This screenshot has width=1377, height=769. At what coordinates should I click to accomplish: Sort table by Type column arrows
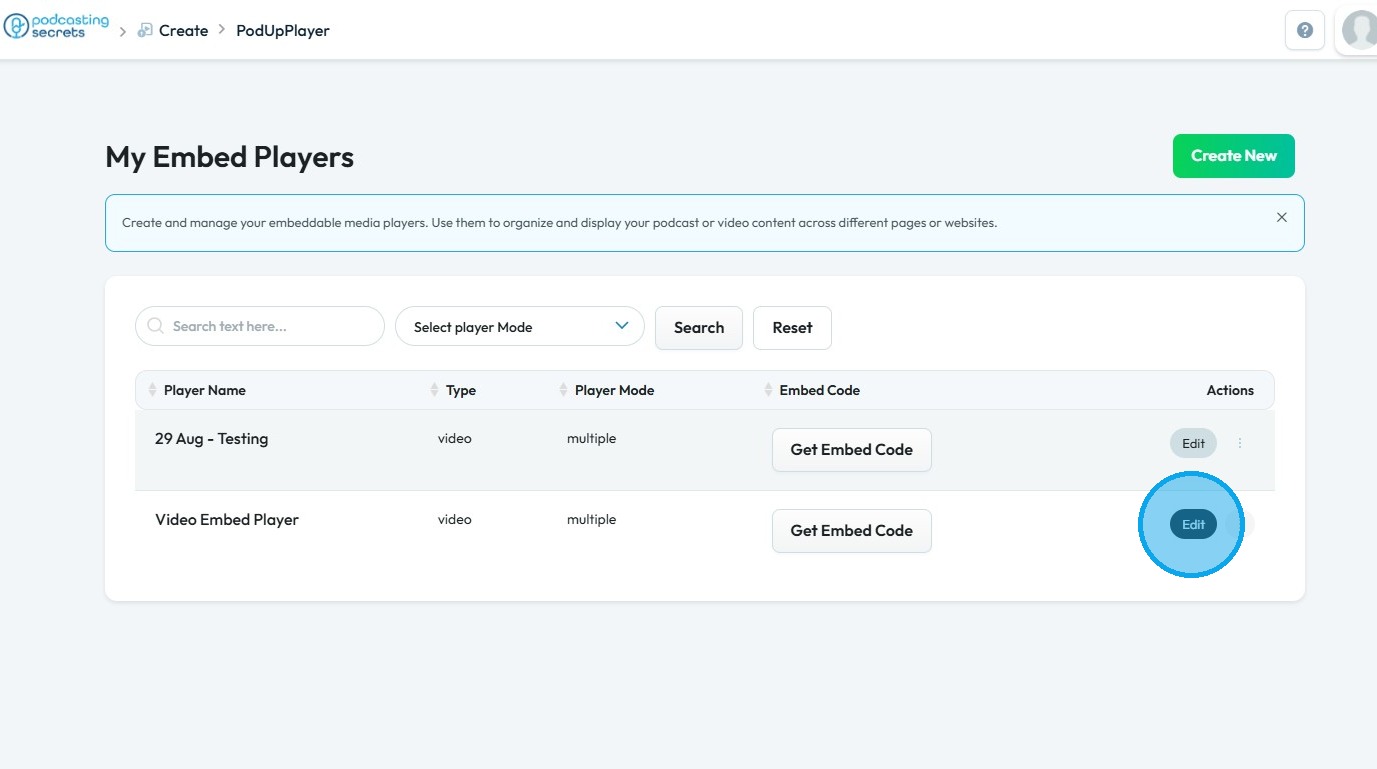click(x=435, y=390)
